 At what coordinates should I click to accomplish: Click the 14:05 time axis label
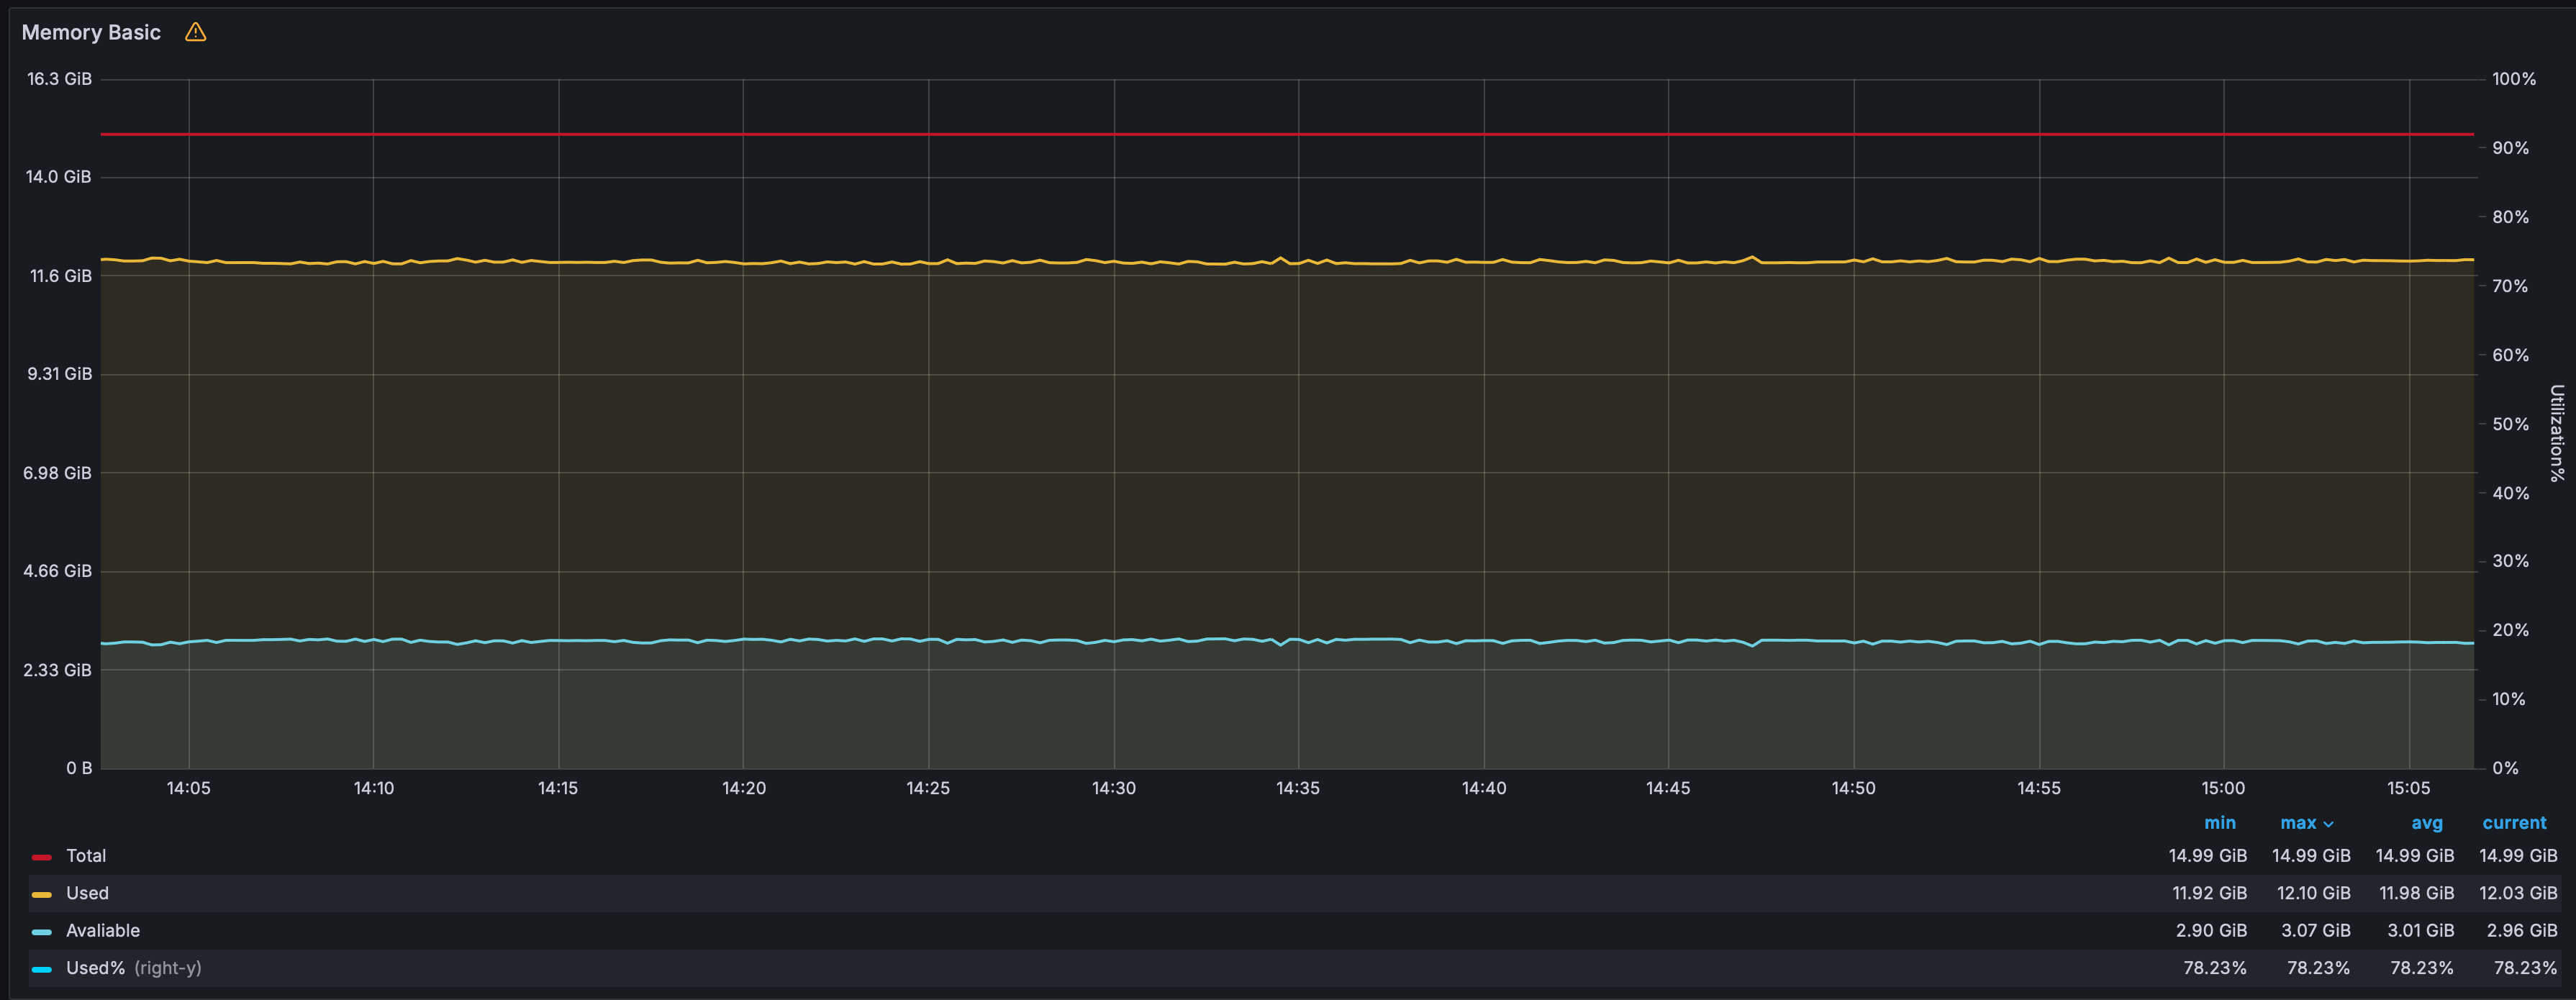pos(188,788)
